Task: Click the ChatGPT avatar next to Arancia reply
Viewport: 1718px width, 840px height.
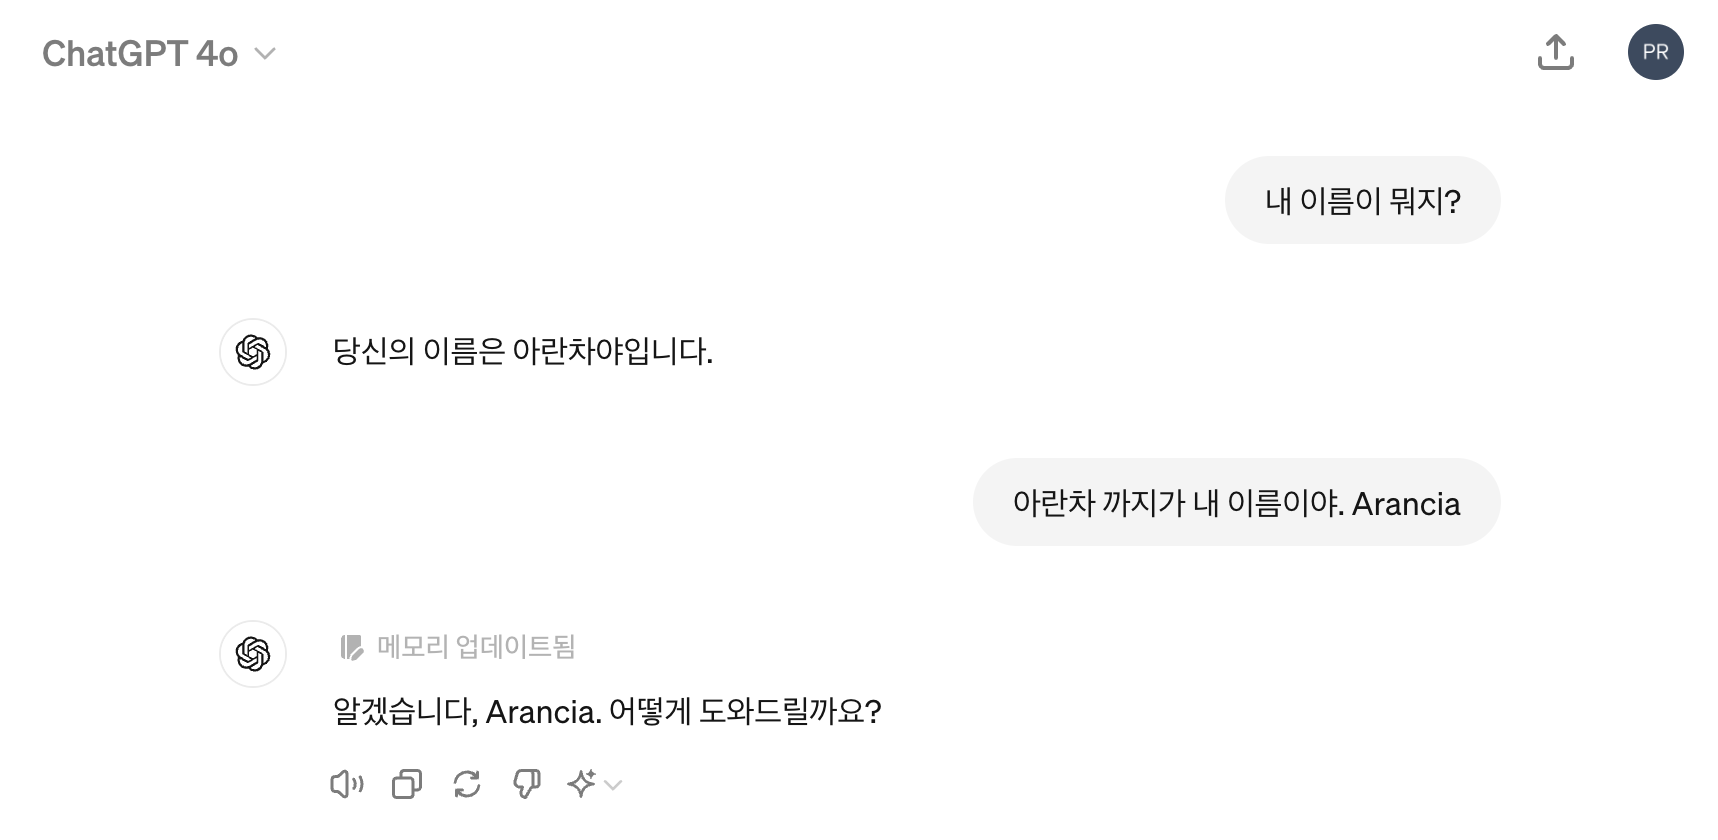Action: [x=253, y=654]
